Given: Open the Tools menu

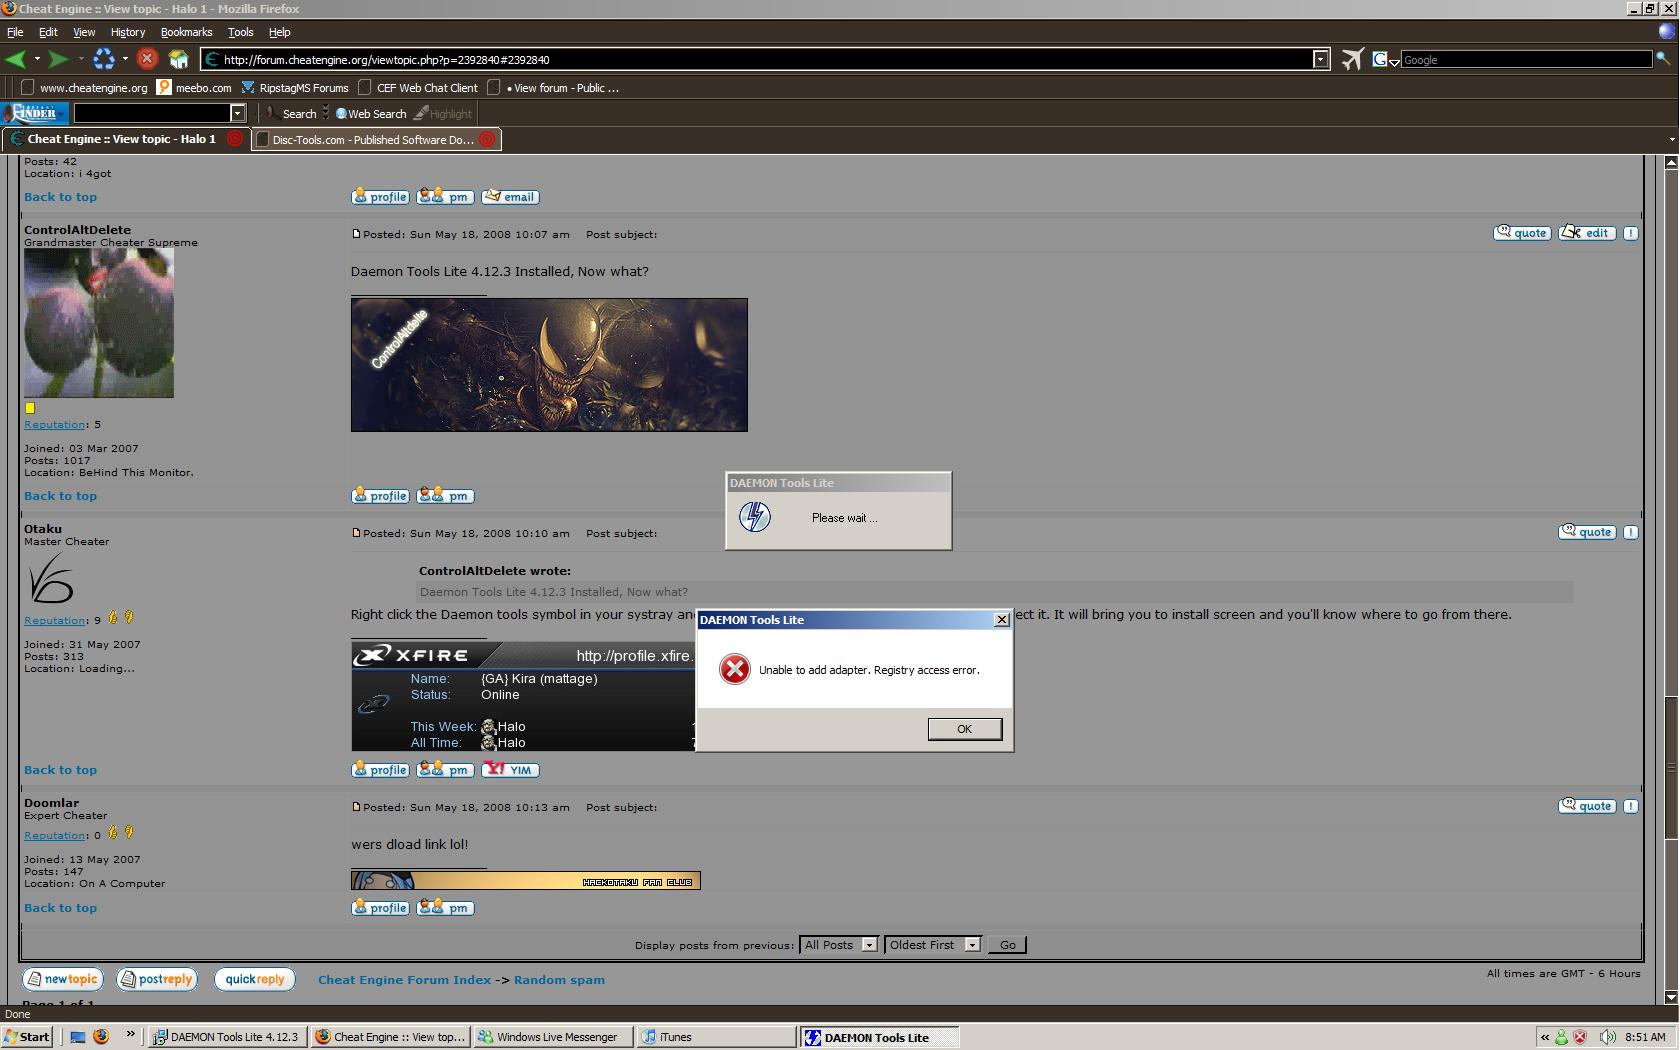Looking at the screenshot, I should [240, 32].
